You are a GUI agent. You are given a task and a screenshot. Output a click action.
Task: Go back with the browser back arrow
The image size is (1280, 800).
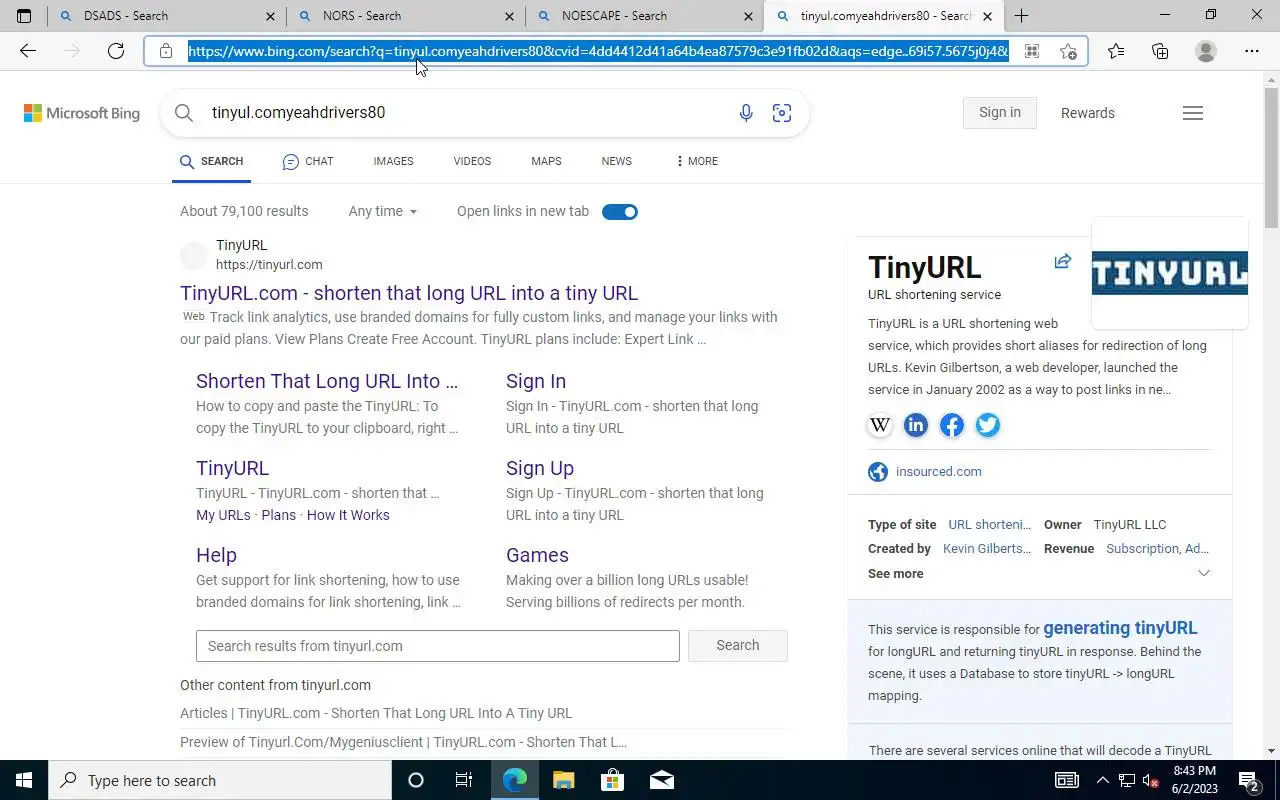[x=28, y=51]
